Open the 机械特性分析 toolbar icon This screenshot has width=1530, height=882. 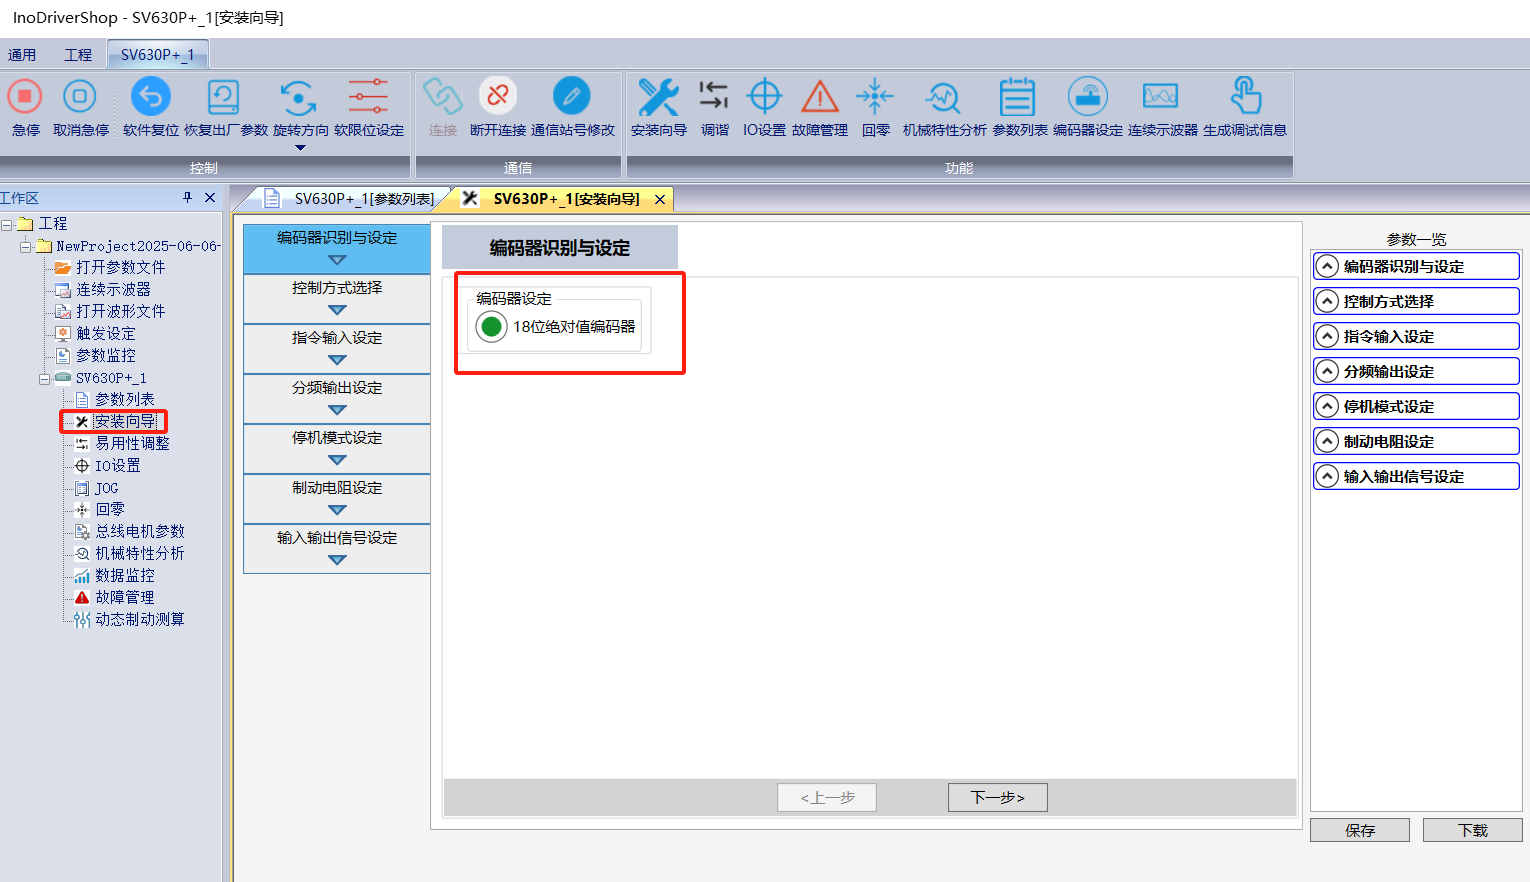(x=943, y=98)
